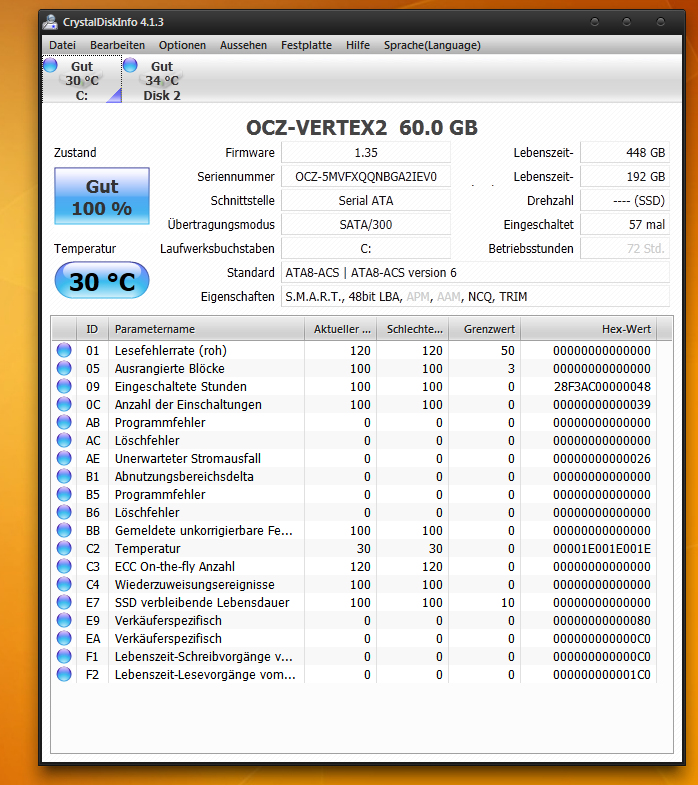
Task: Click the 448 GB Lebenszeit field
Action: tap(624, 152)
